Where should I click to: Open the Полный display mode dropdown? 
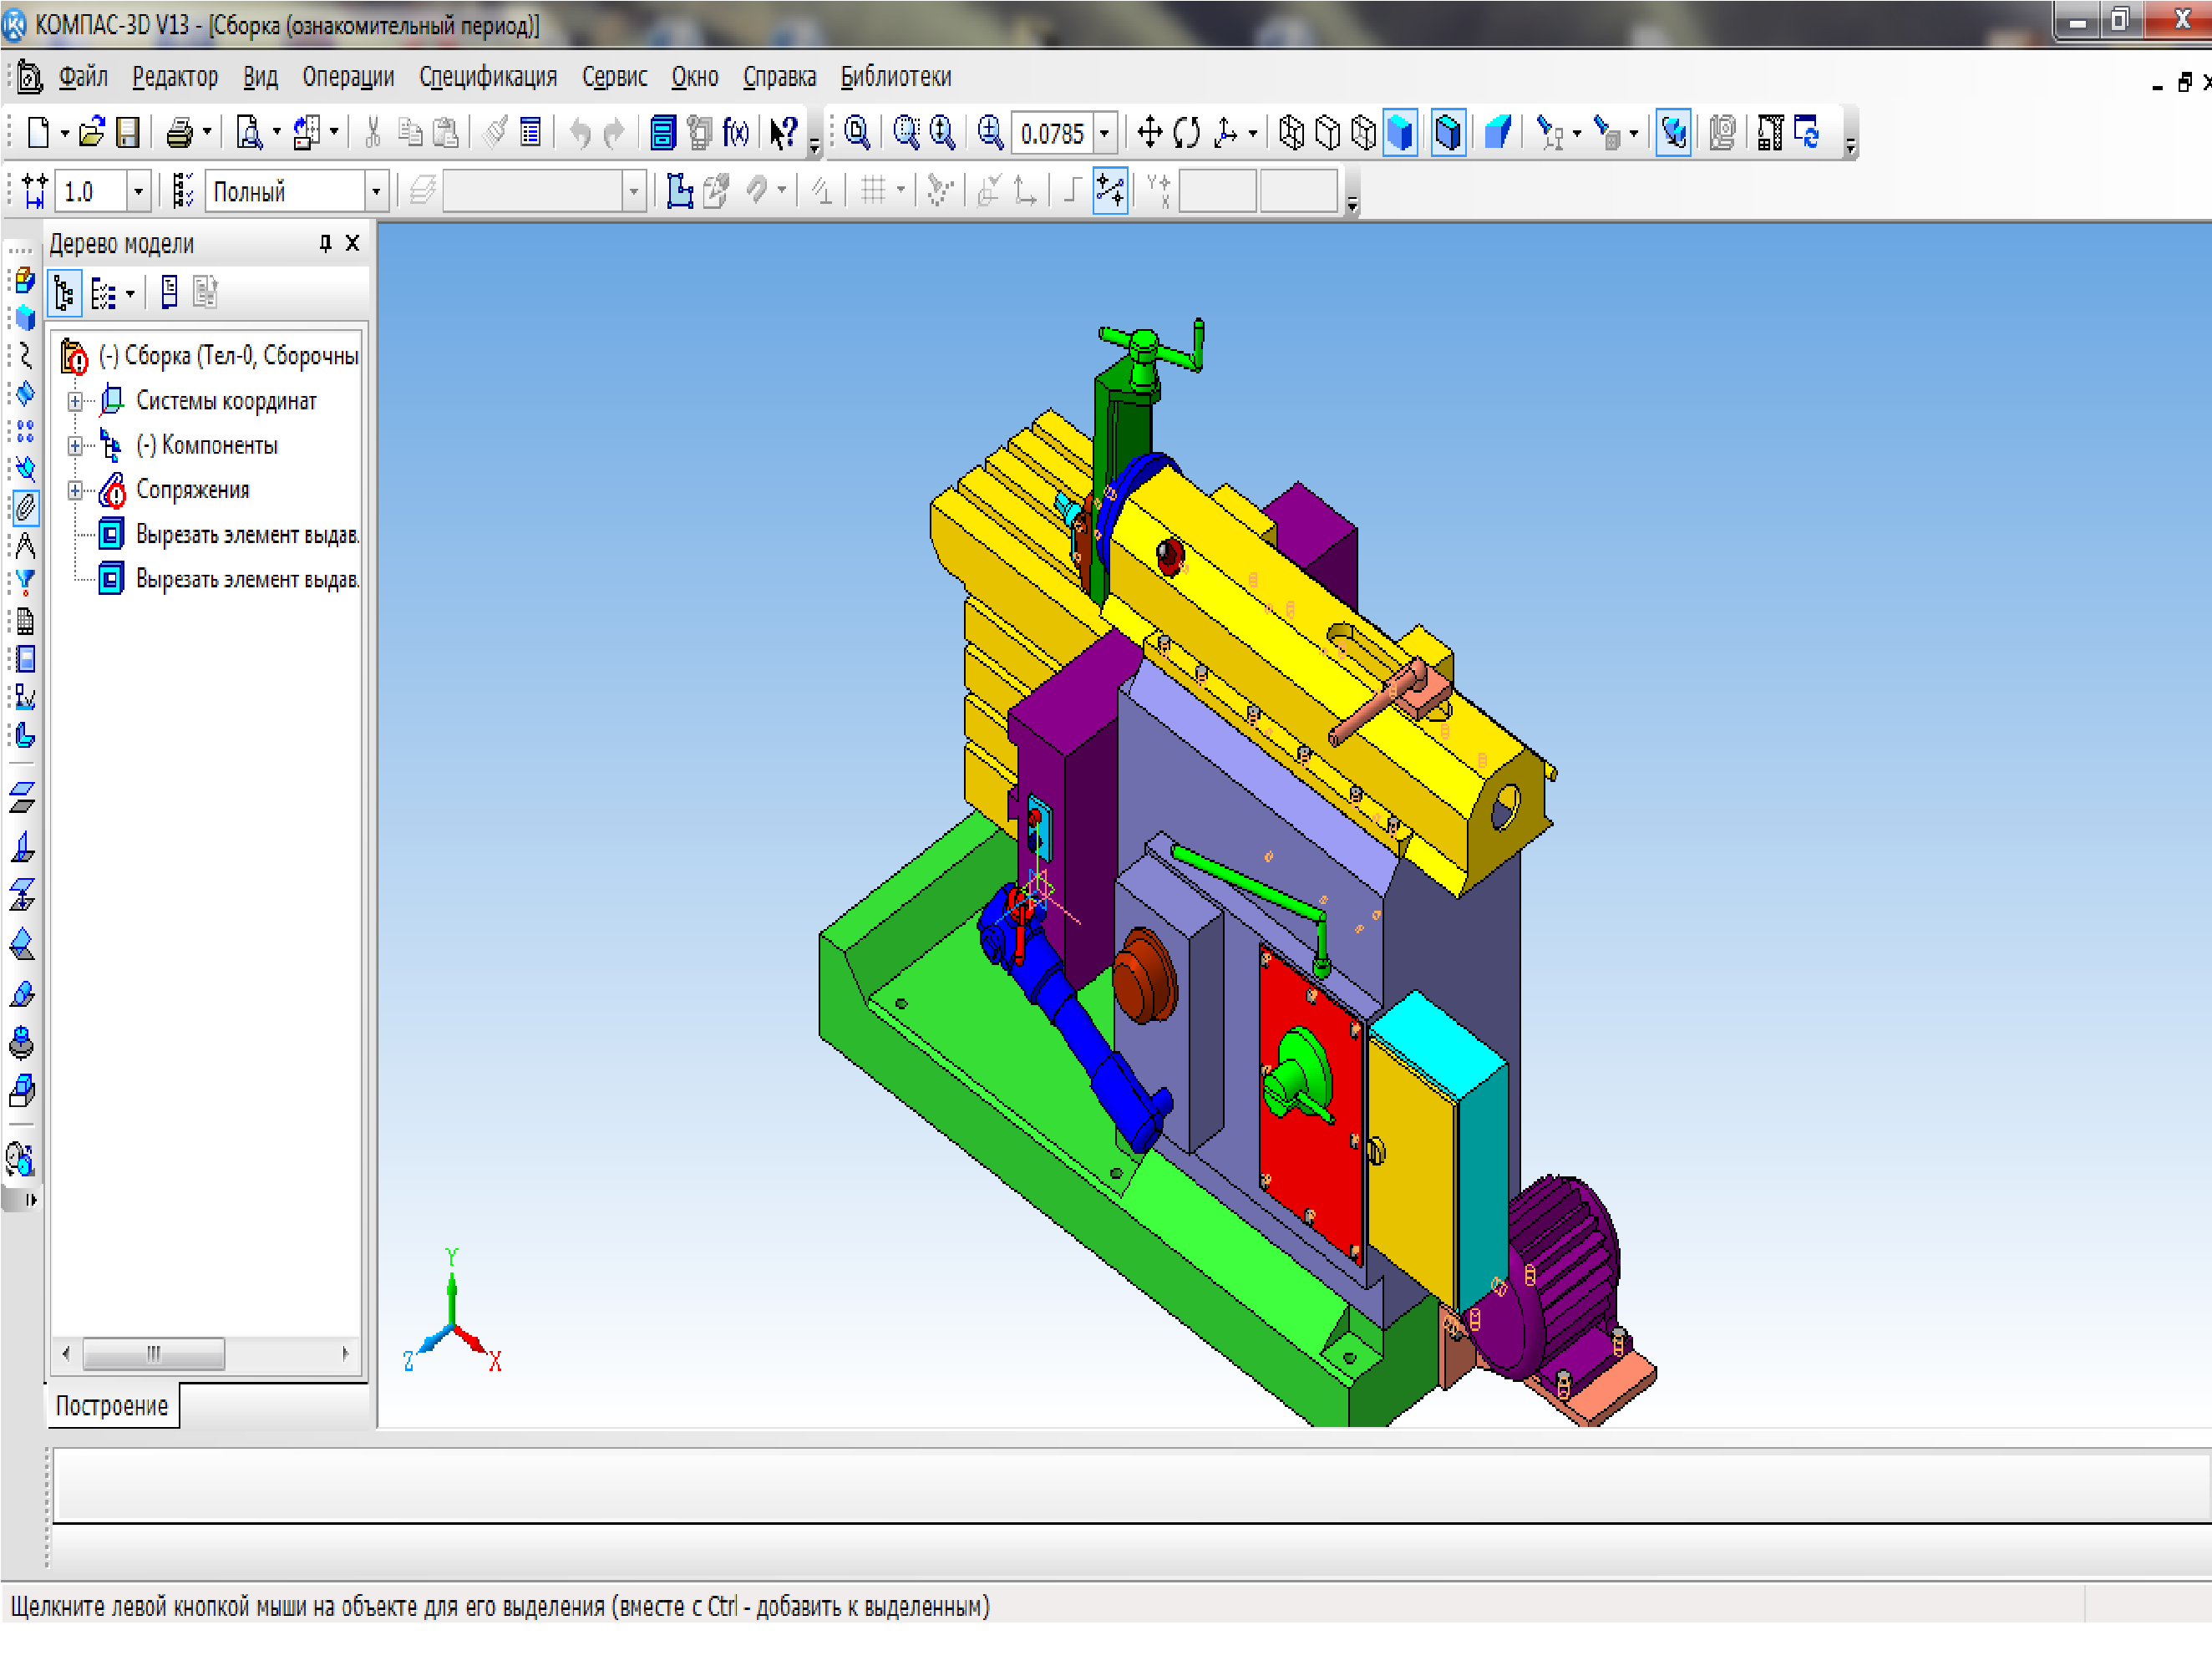coord(376,191)
